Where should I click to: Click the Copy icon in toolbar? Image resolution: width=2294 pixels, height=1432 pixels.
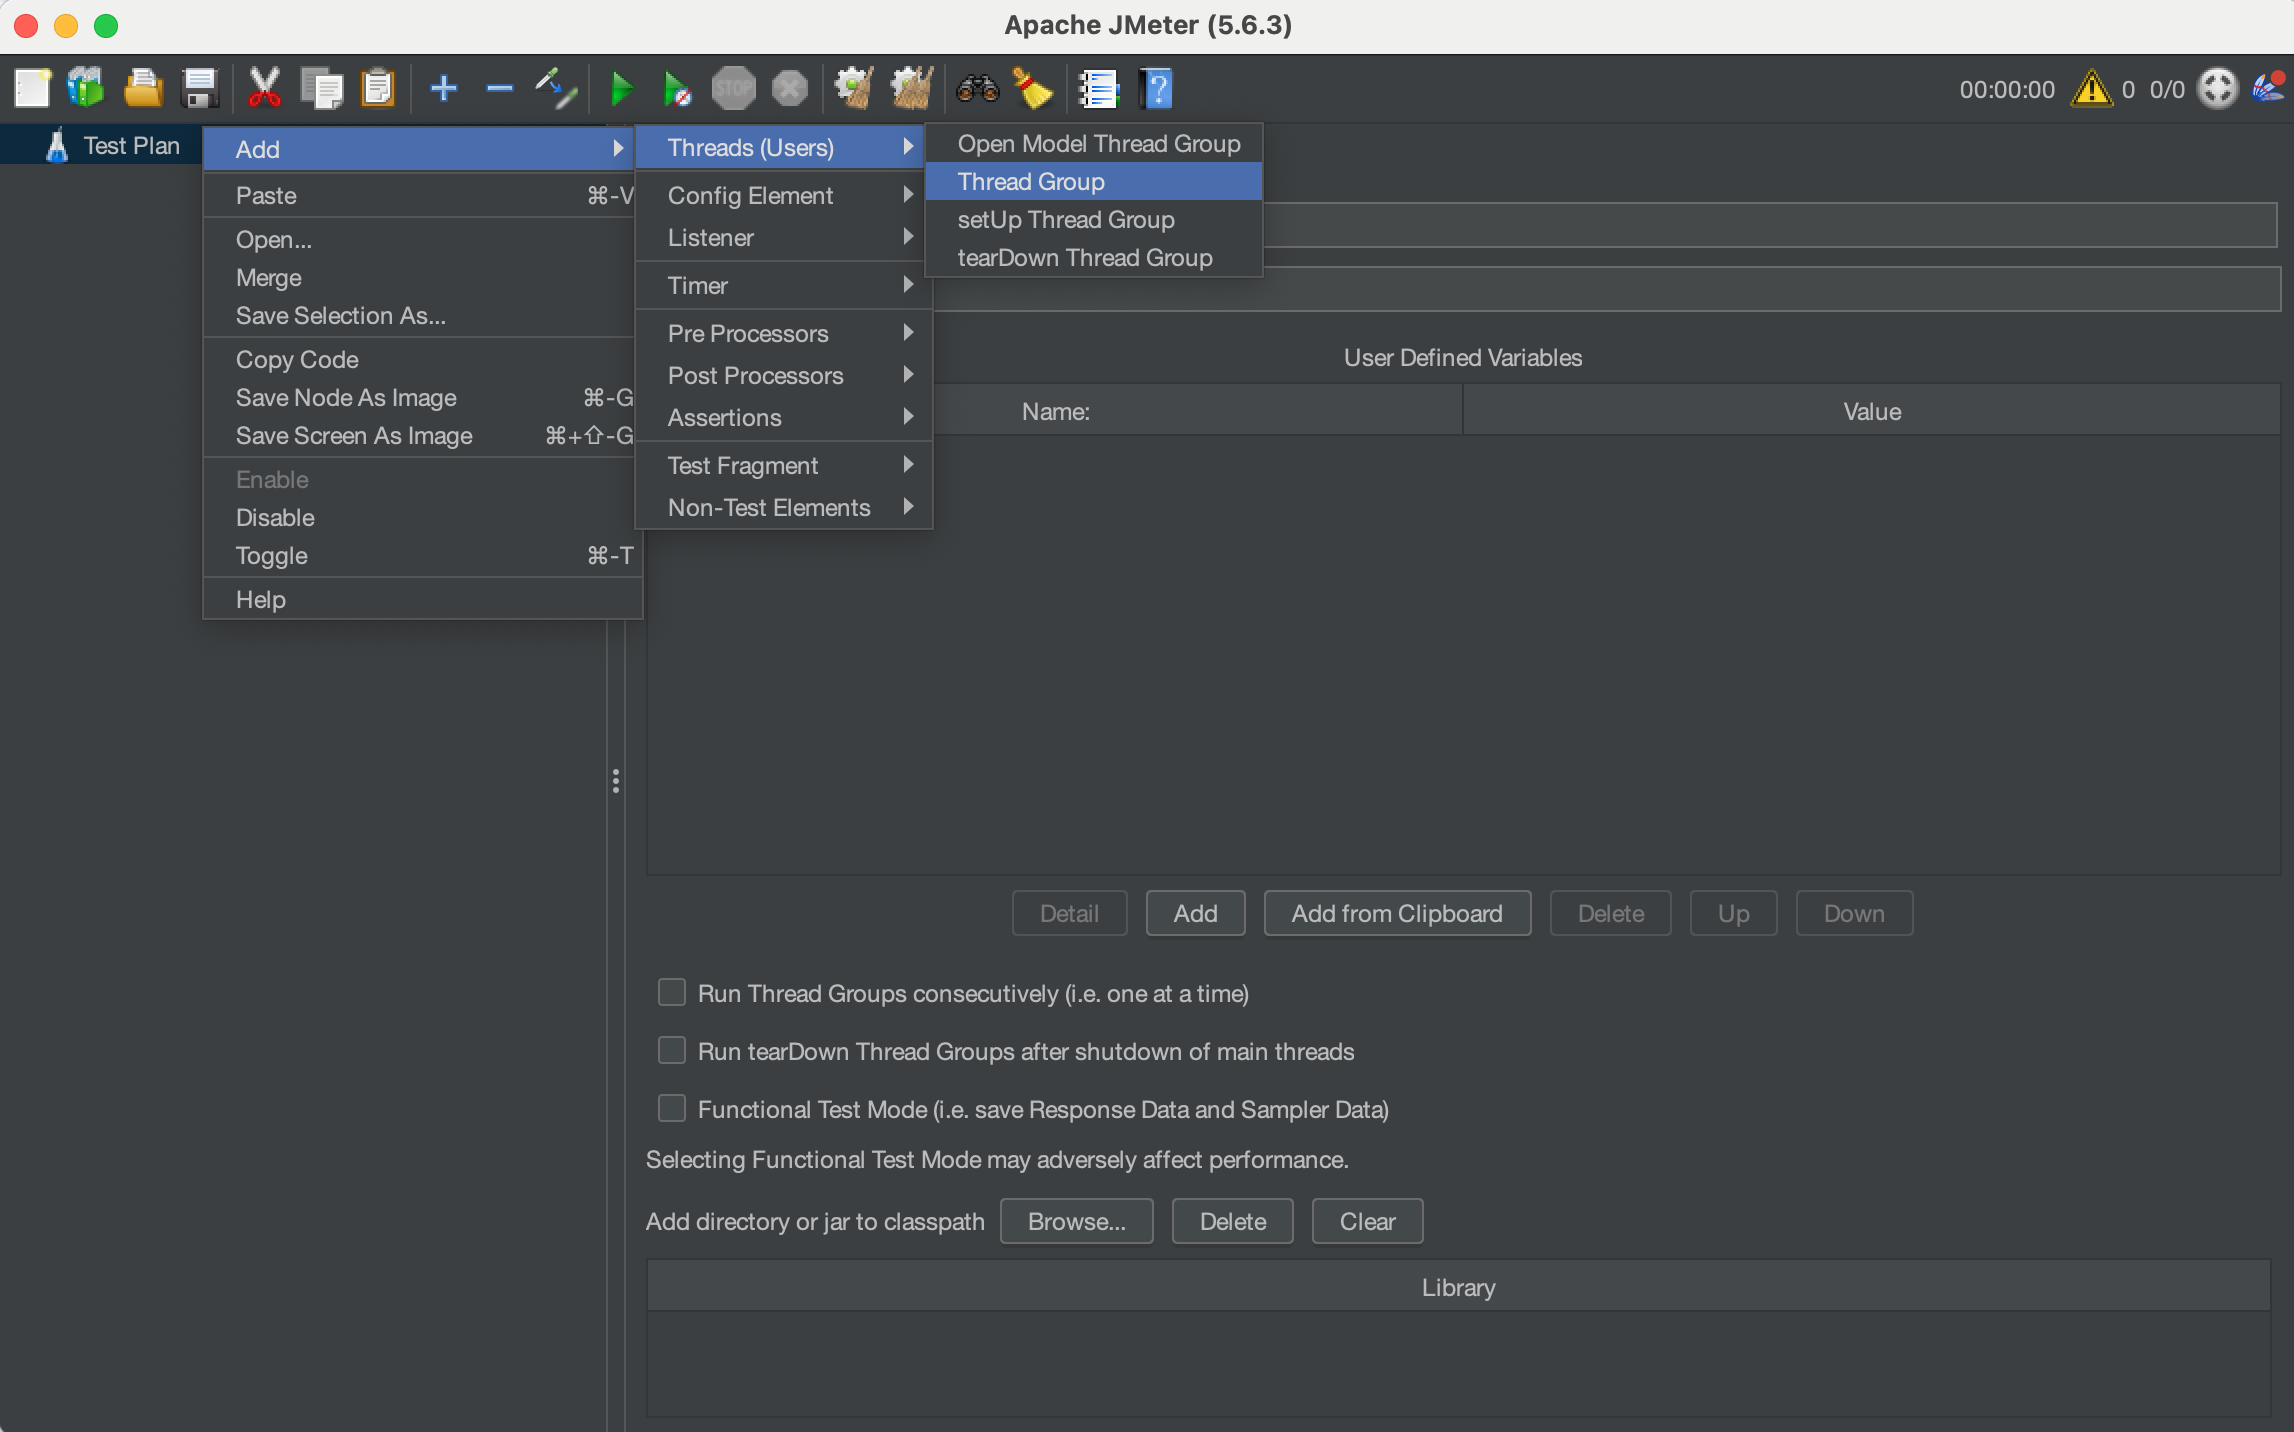click(x=322, y=89)
